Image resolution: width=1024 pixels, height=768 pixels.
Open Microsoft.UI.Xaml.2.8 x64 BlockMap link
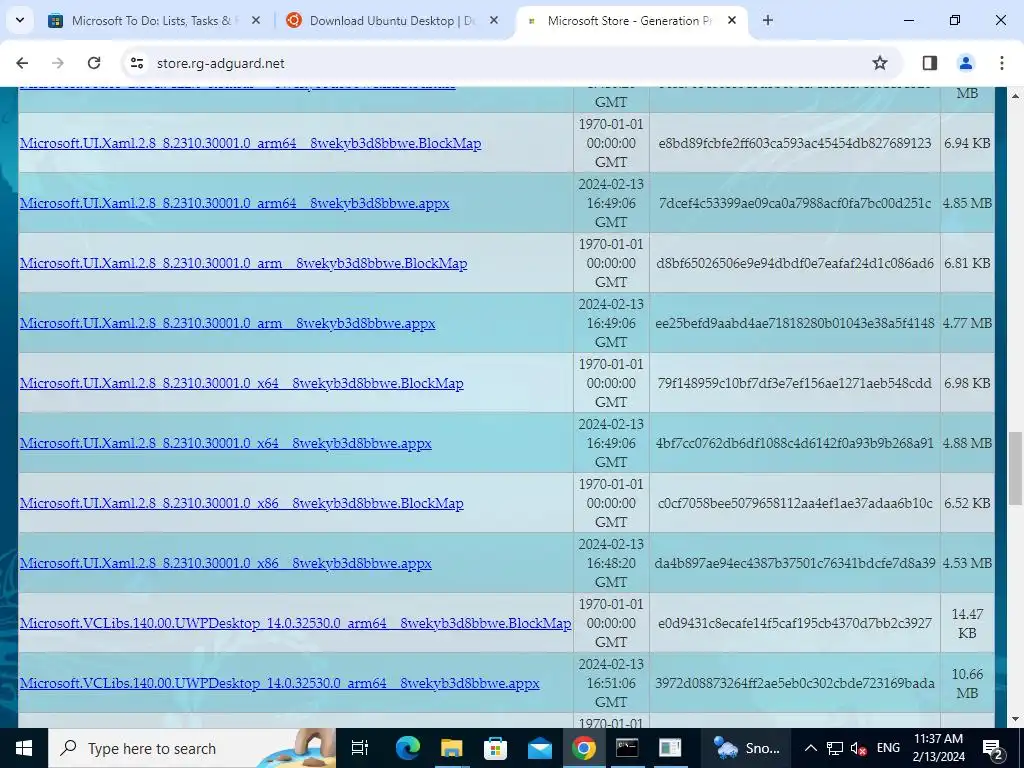tap(242, 383)
